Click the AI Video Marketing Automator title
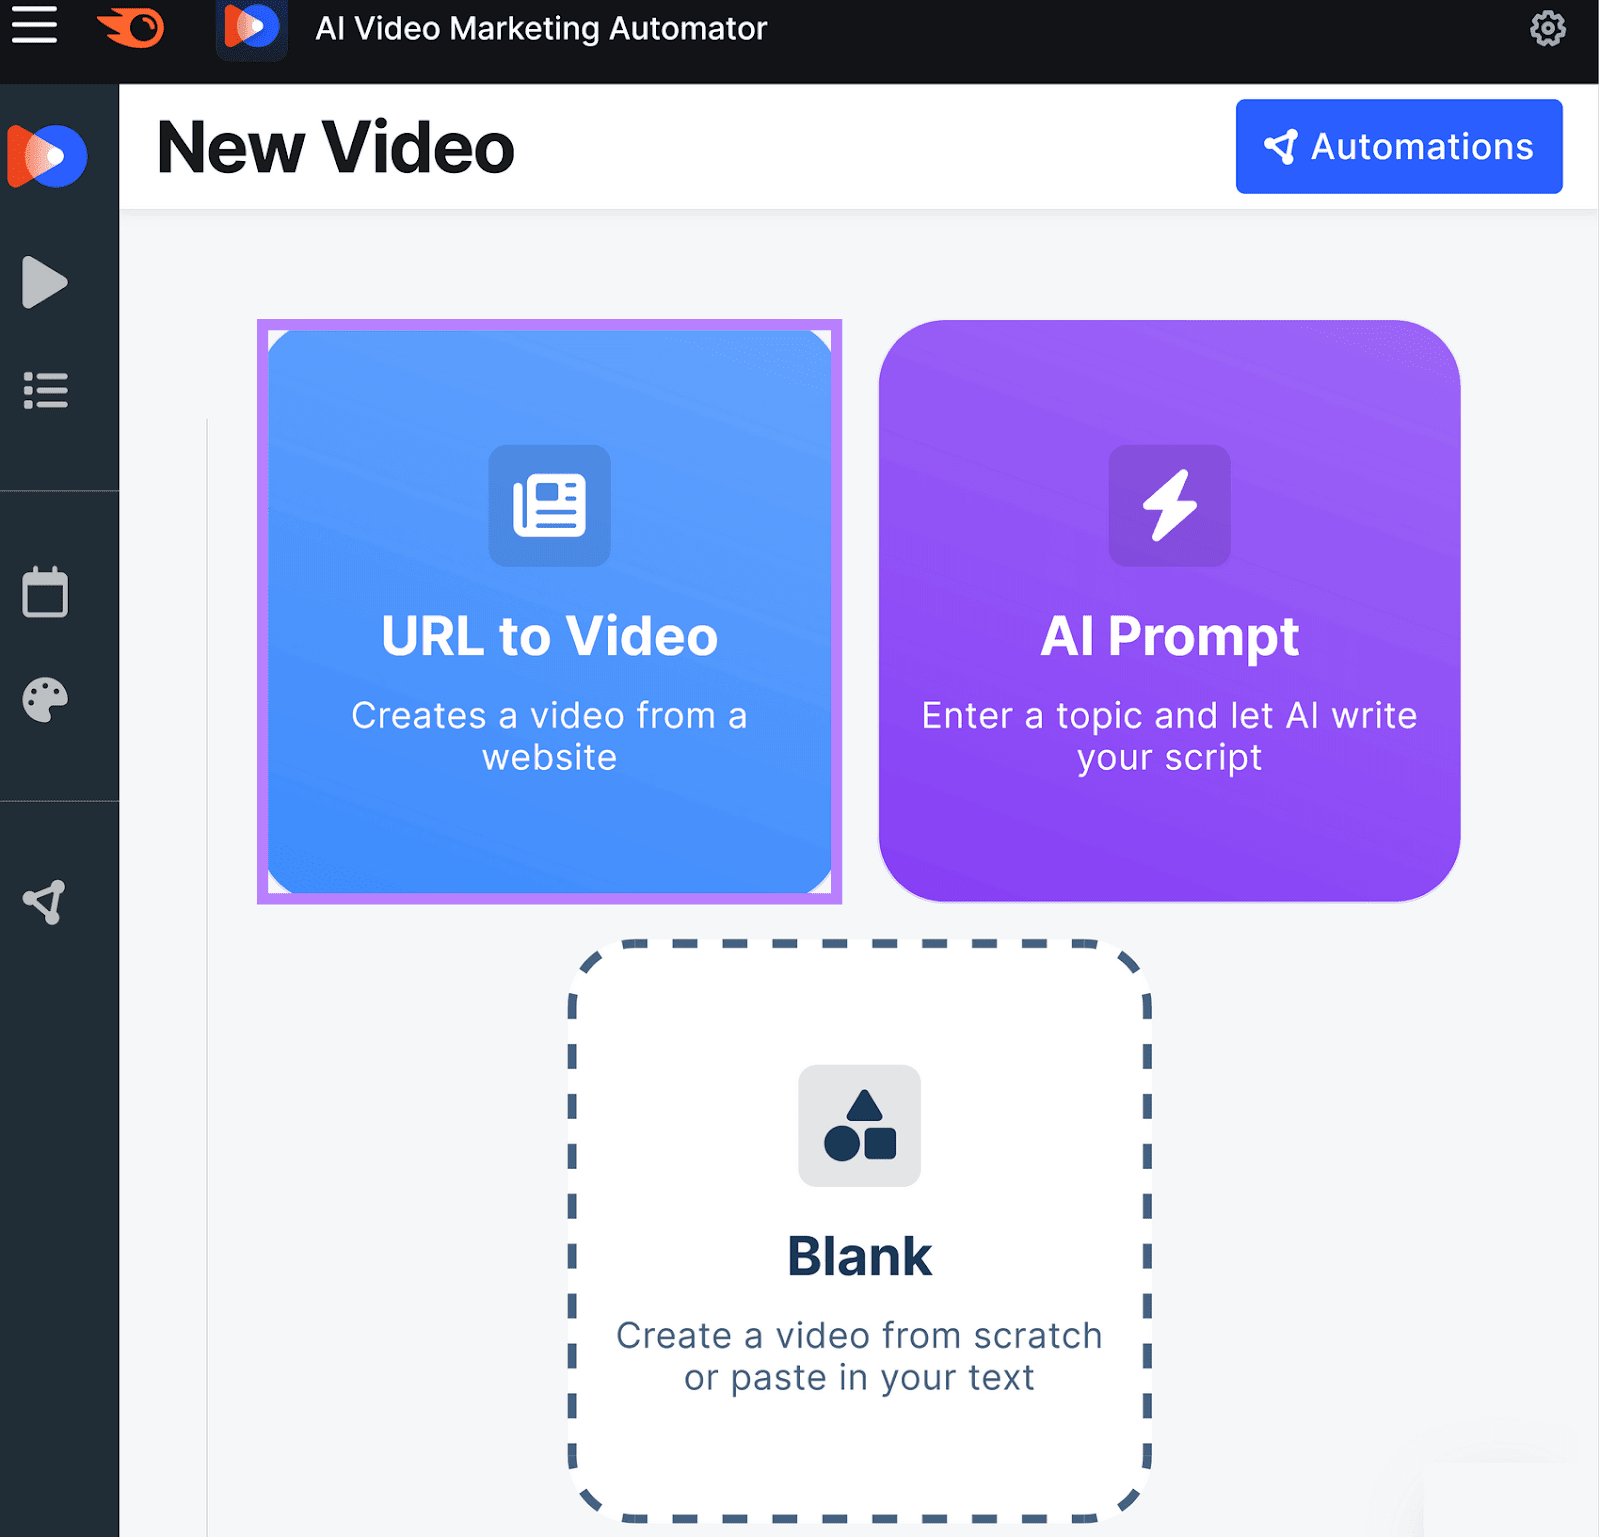The height and width of the screenshot is (1537, 1600). (542, 29)
